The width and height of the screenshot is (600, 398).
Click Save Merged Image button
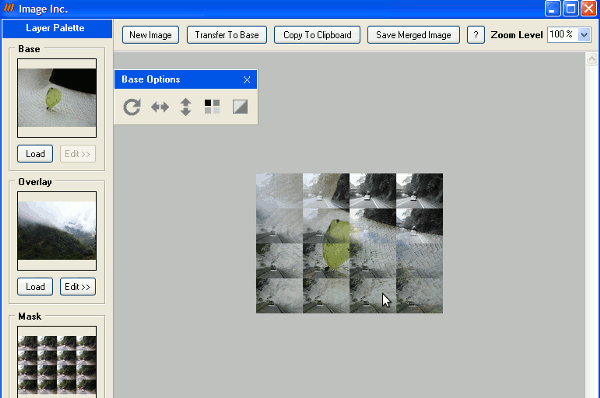point(413,35)
